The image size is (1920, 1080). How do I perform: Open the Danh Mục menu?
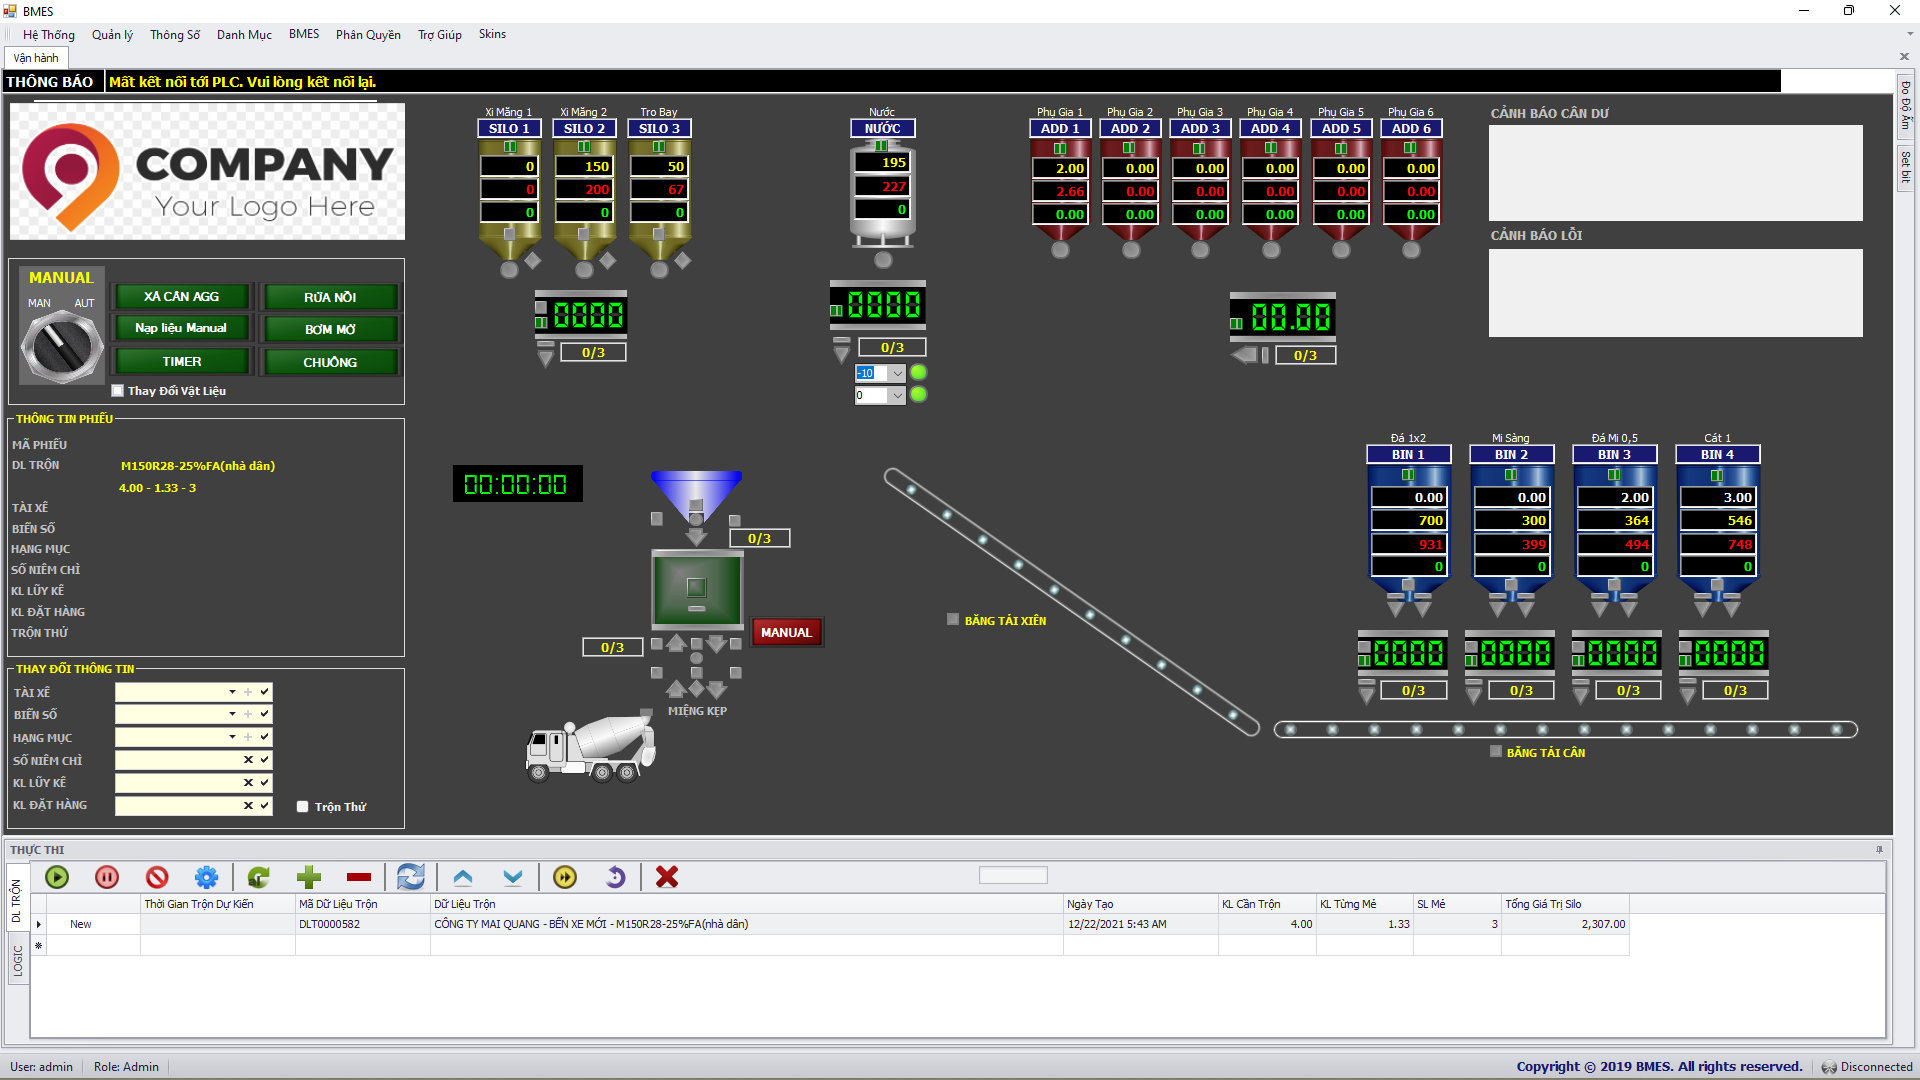click(x=244, y=34)
